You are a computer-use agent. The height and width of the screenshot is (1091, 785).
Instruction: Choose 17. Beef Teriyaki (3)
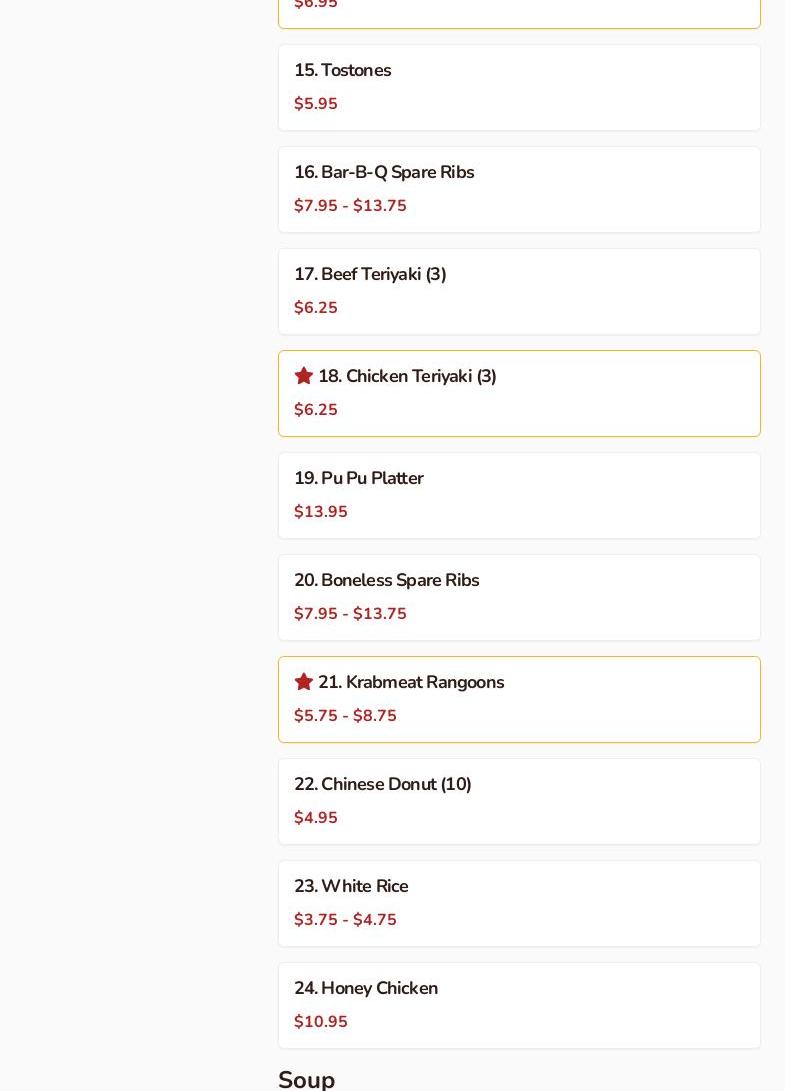(x=370, y=275)
